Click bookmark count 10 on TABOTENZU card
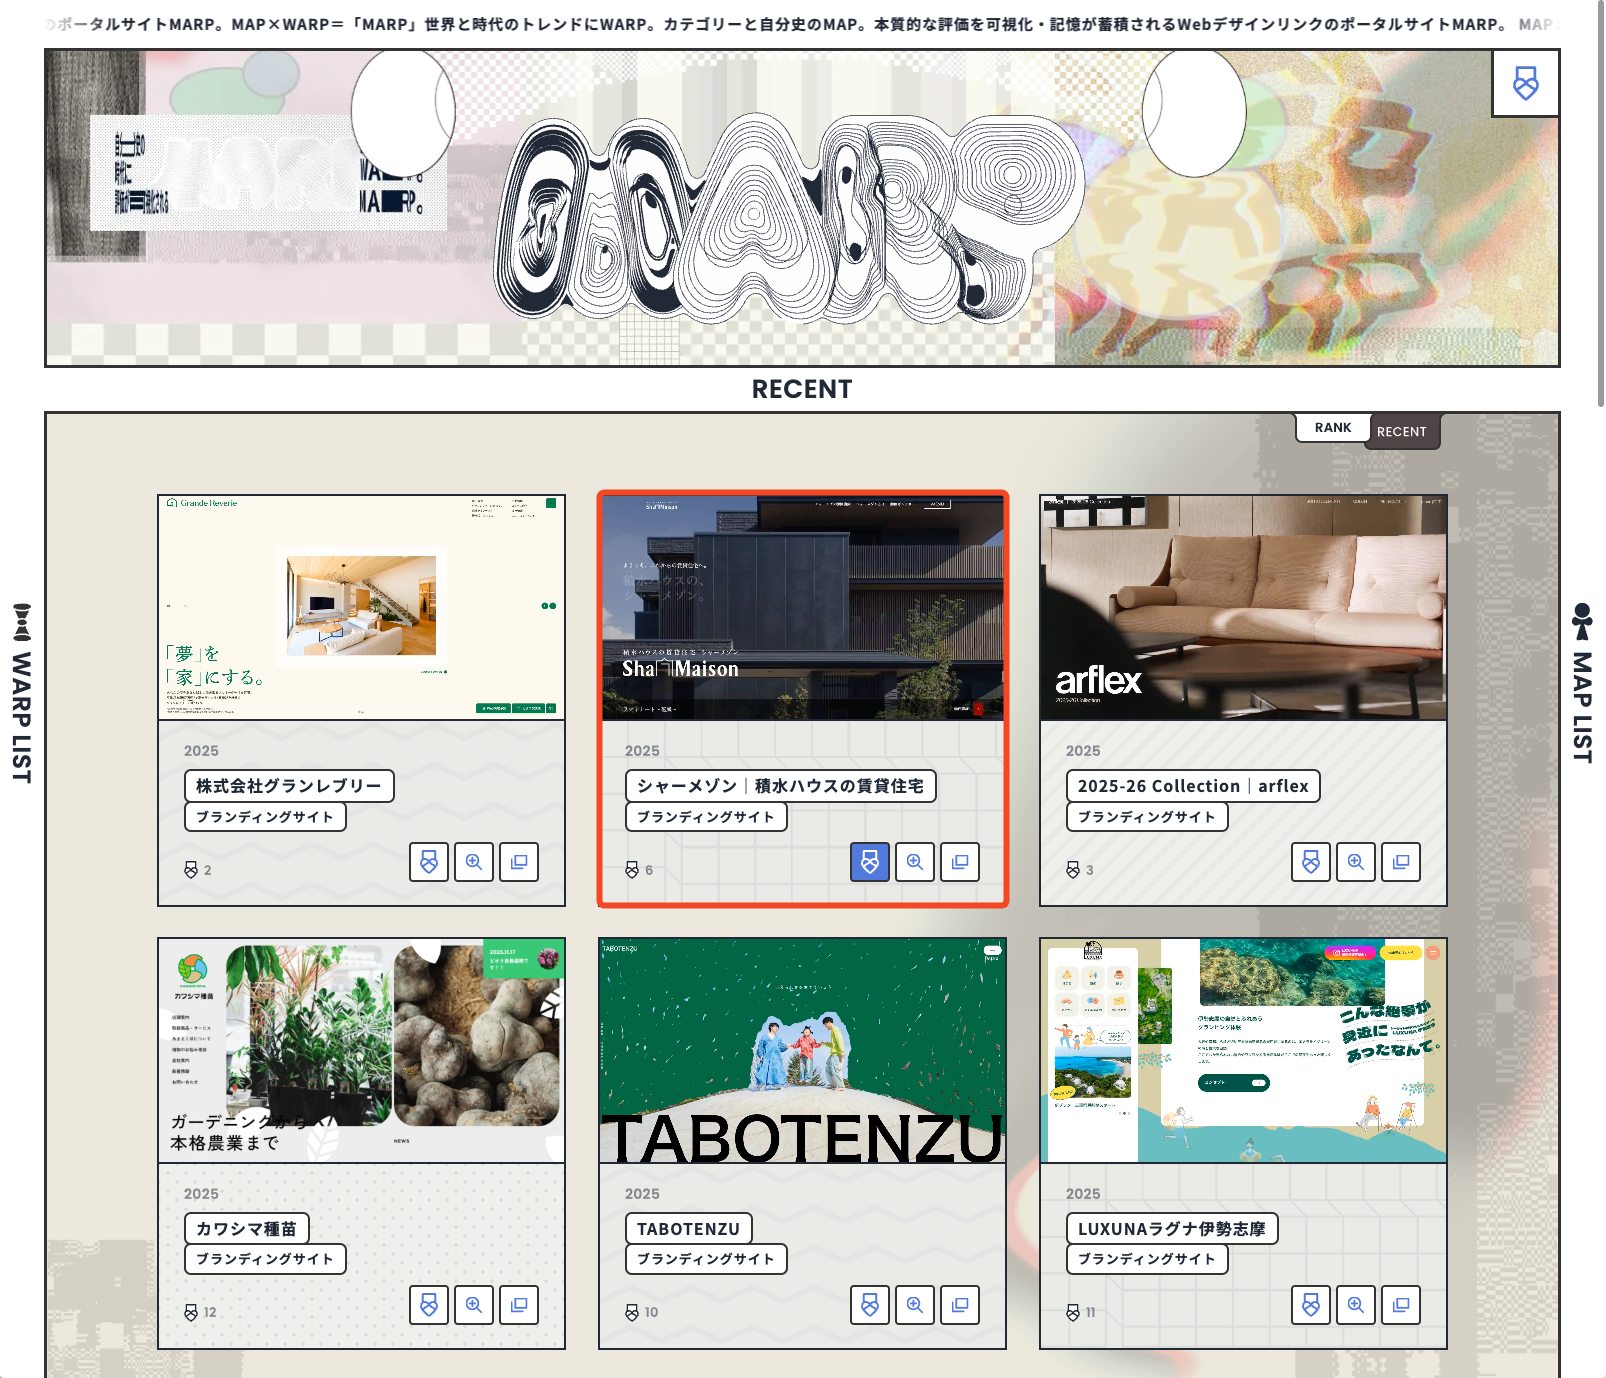 [x=642, y=1312]
